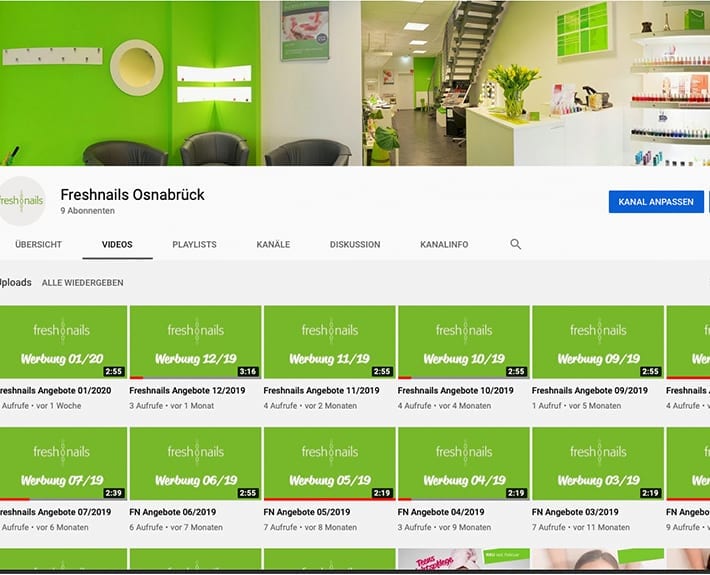Click the title Freshnails Angebote 01/2020
The width and height of the screenshot is (710, 575).
click(55, 390)
